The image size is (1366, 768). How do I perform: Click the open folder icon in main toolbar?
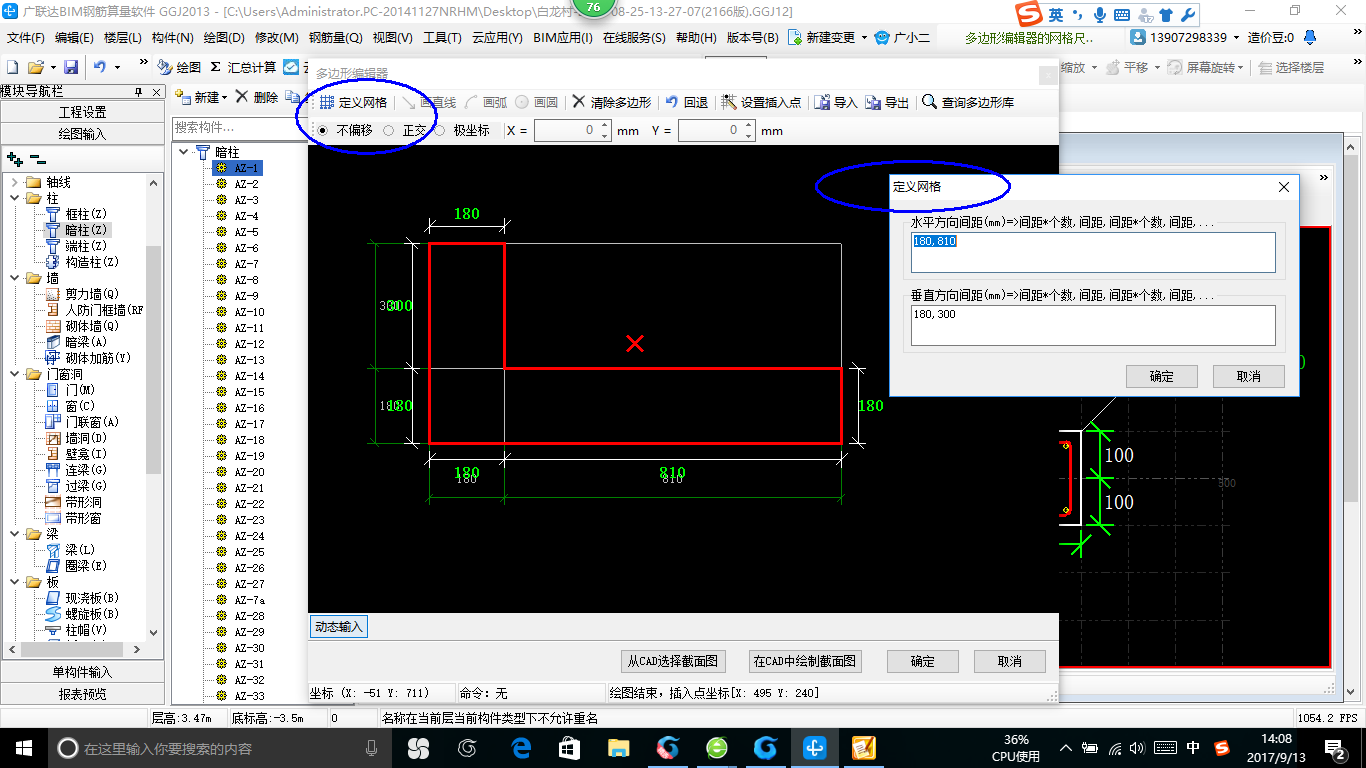click(35, 67)
